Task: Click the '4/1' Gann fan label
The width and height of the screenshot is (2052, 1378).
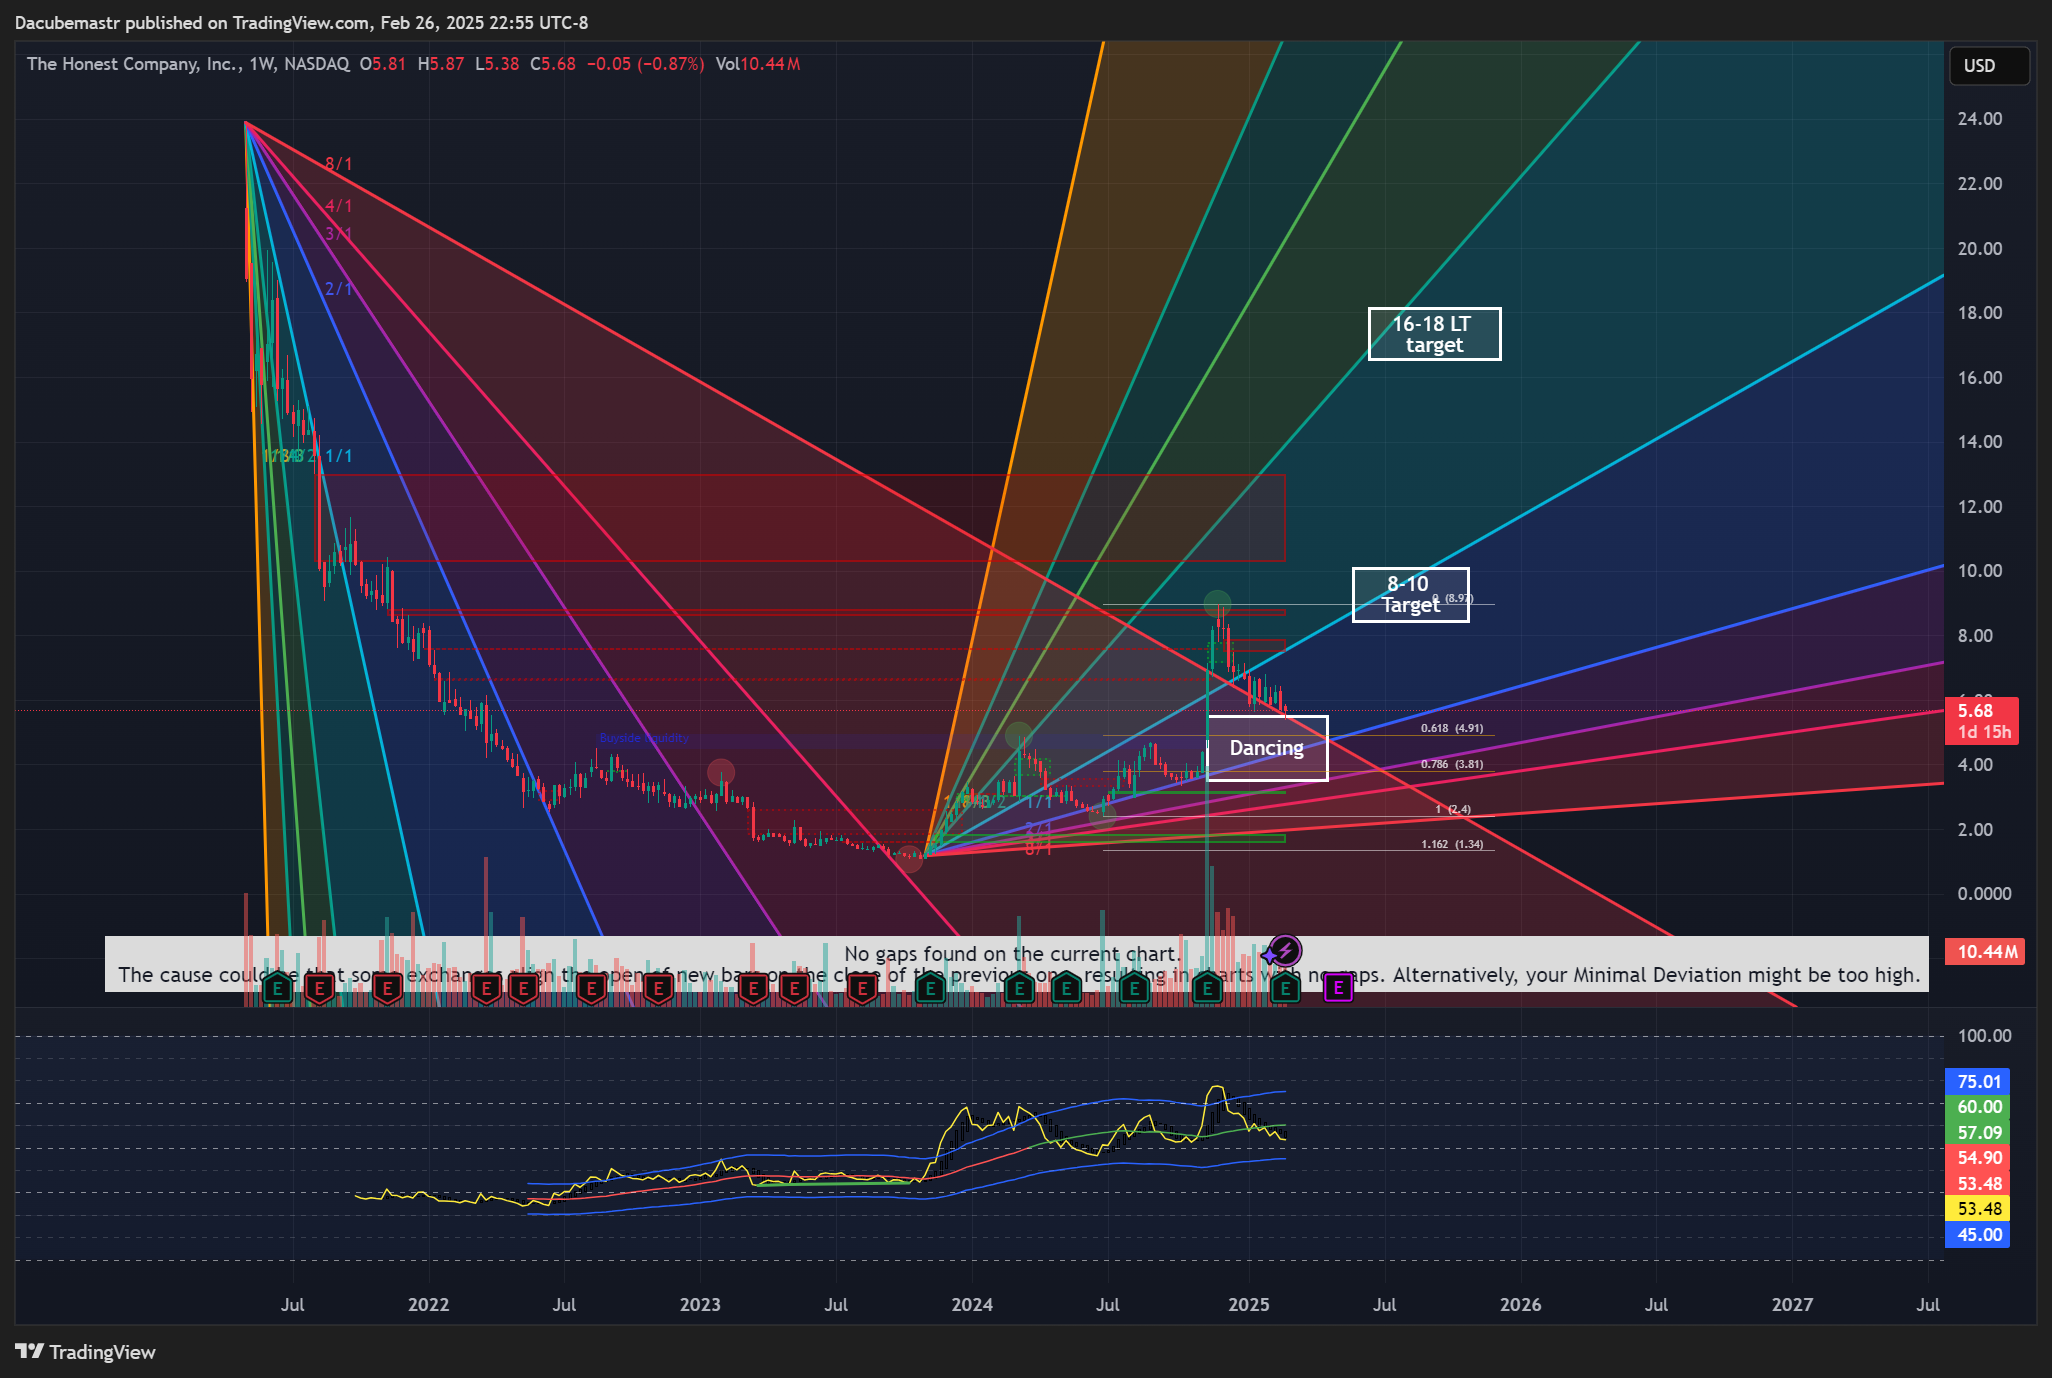Action: [338, 206]
